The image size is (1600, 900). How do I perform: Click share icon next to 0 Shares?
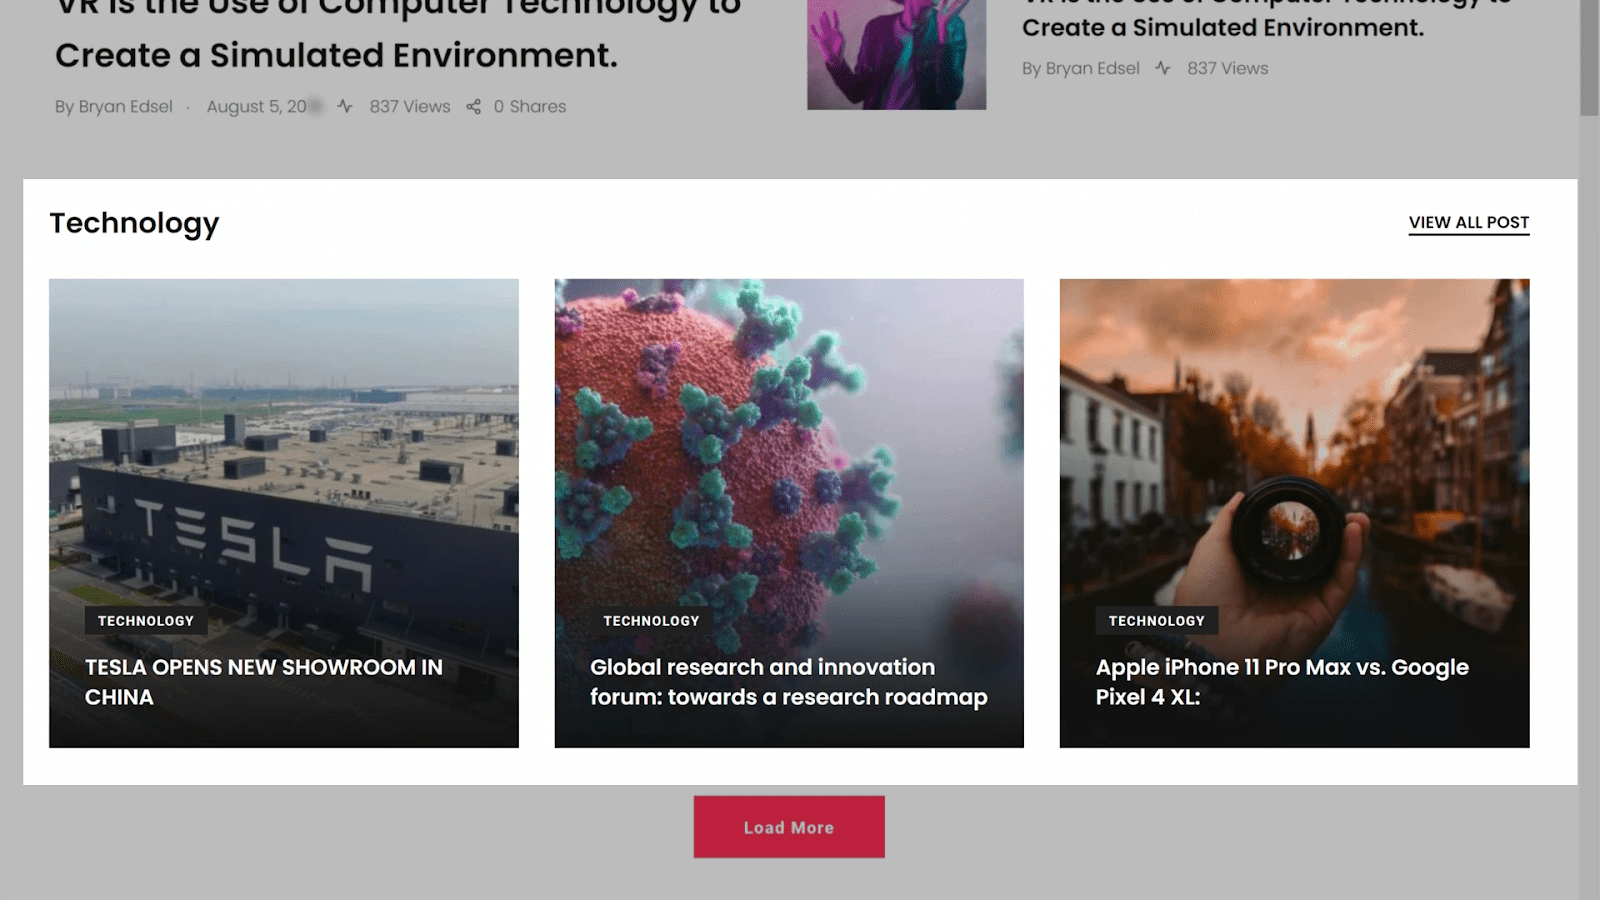(474, 106)
